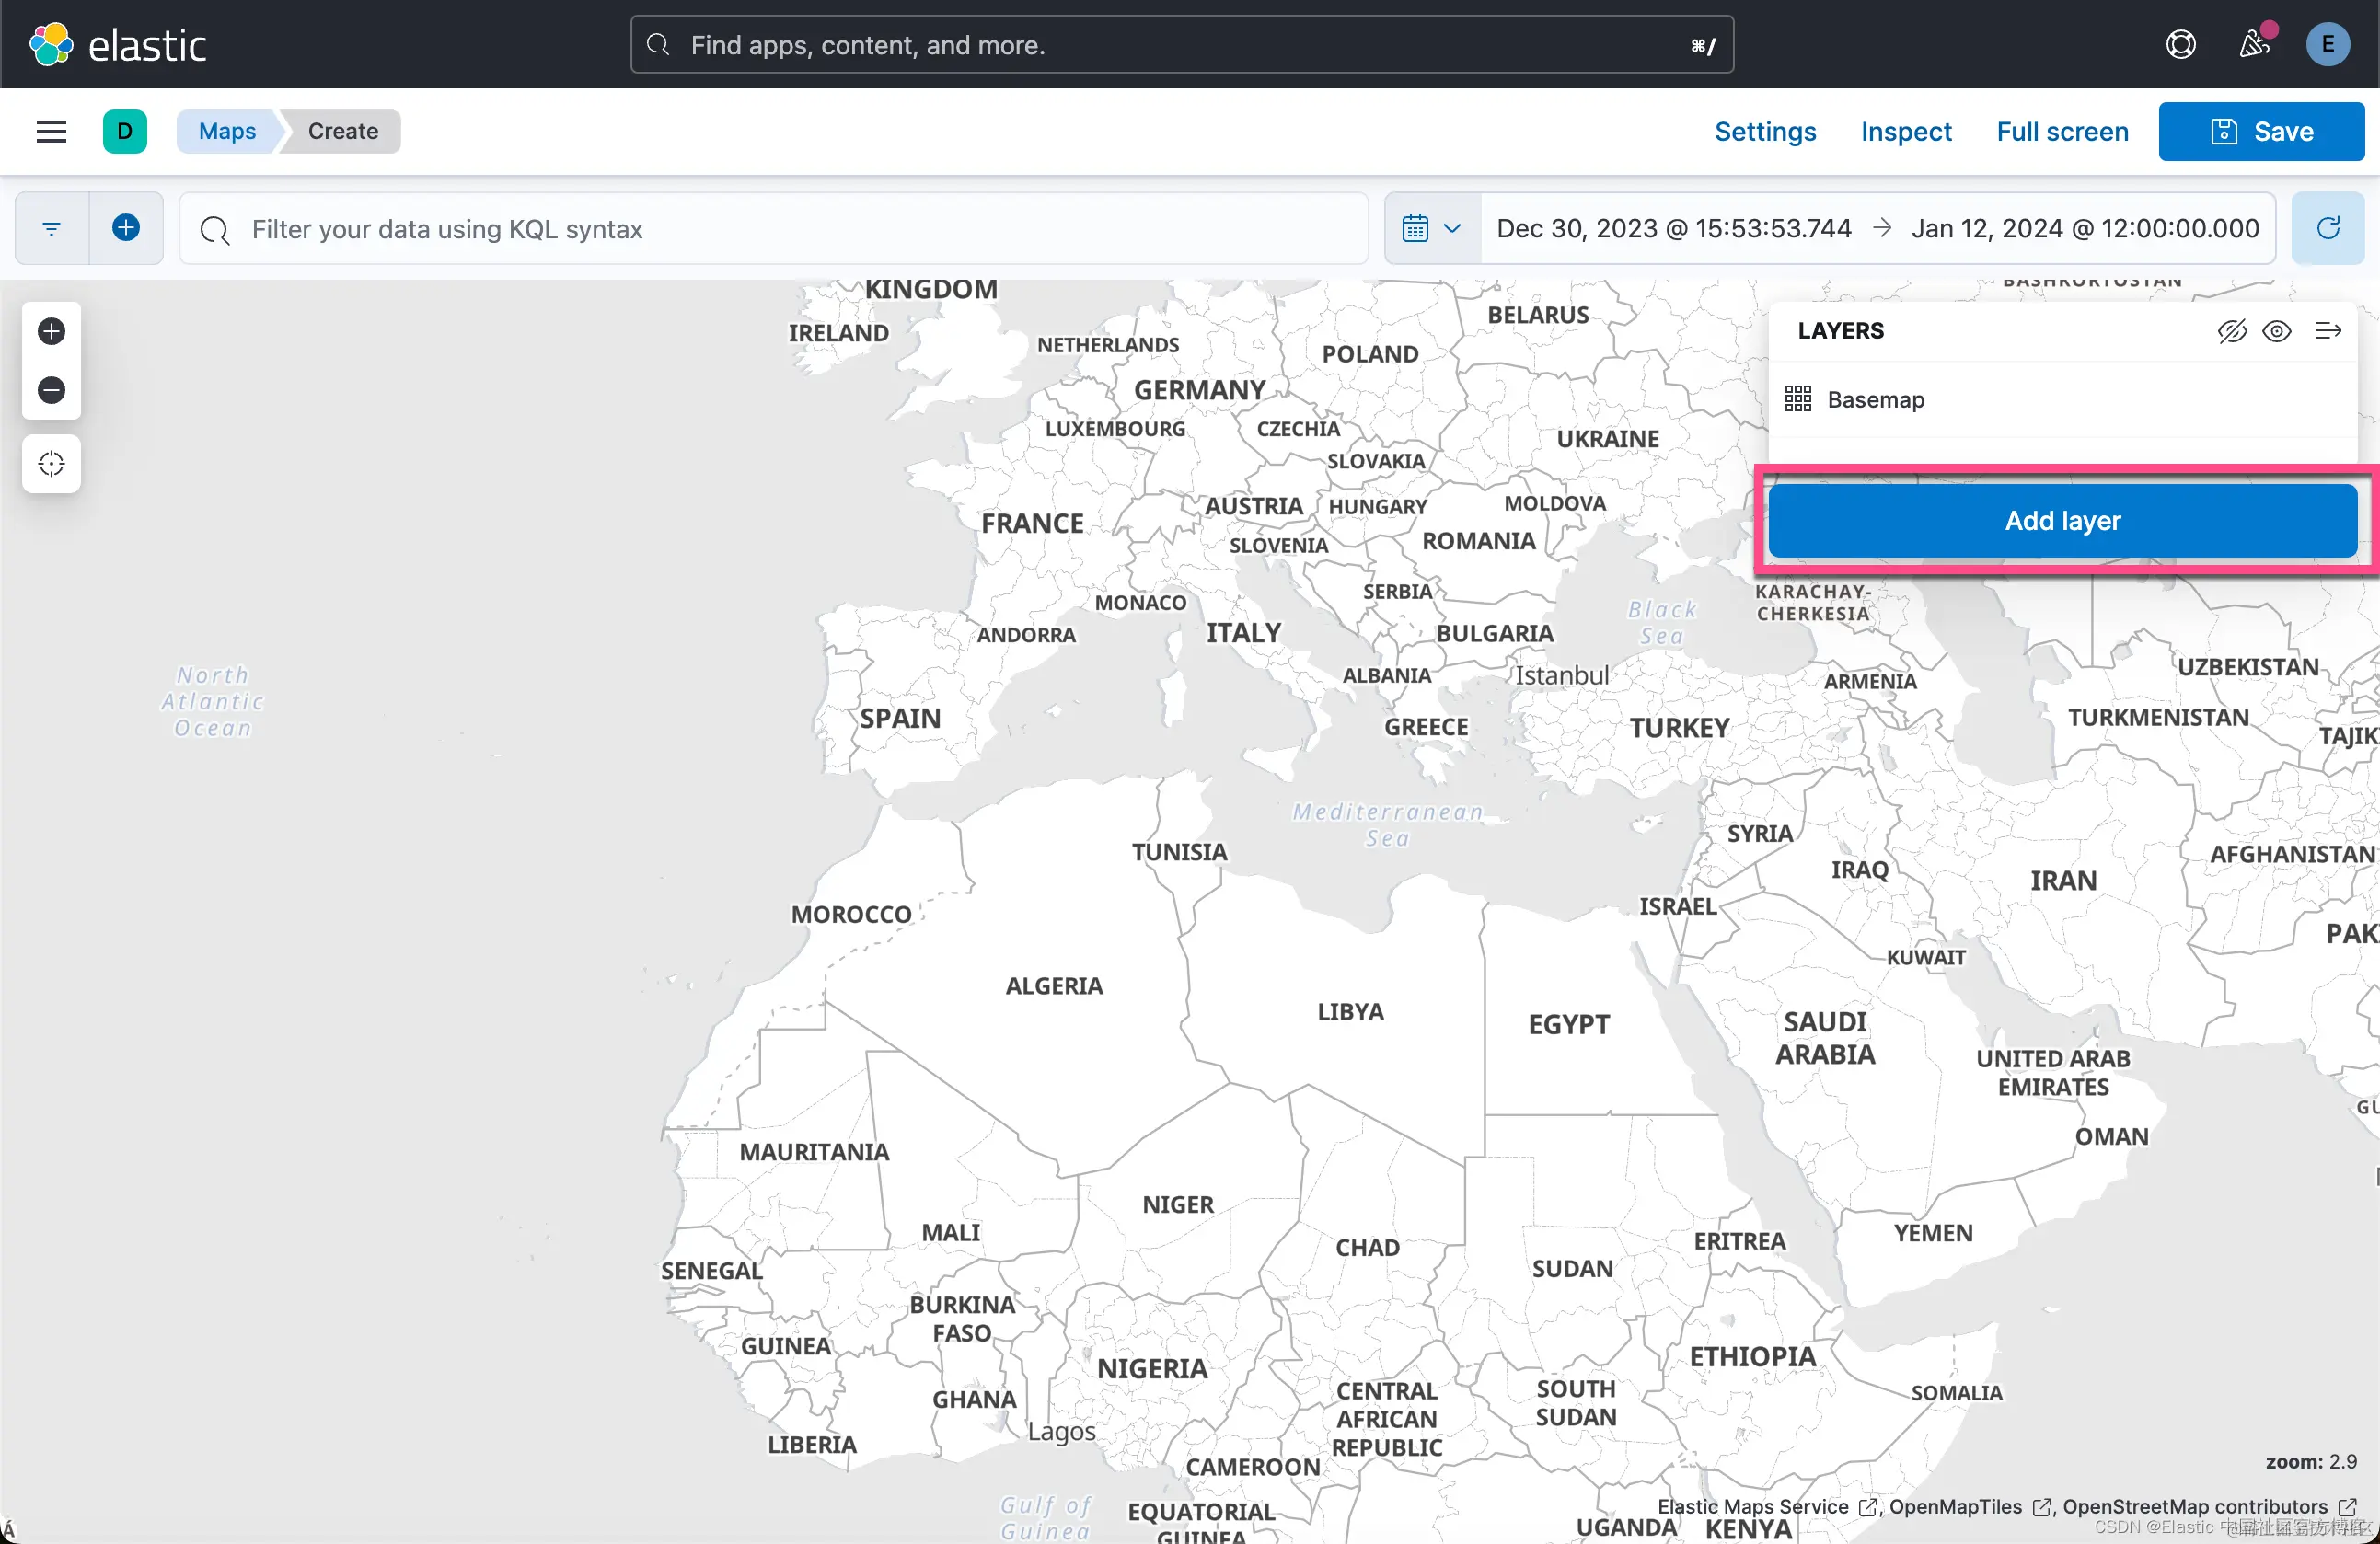
Task: Collapse the Layers panel
Action: click(x=2327, y=331)
